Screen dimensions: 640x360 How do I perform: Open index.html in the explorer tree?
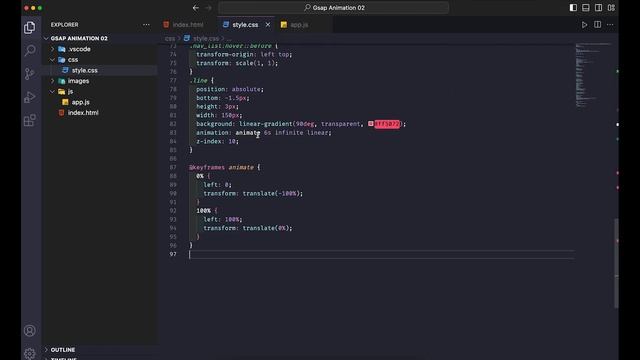pyautogui.click(x=83, y=113)
